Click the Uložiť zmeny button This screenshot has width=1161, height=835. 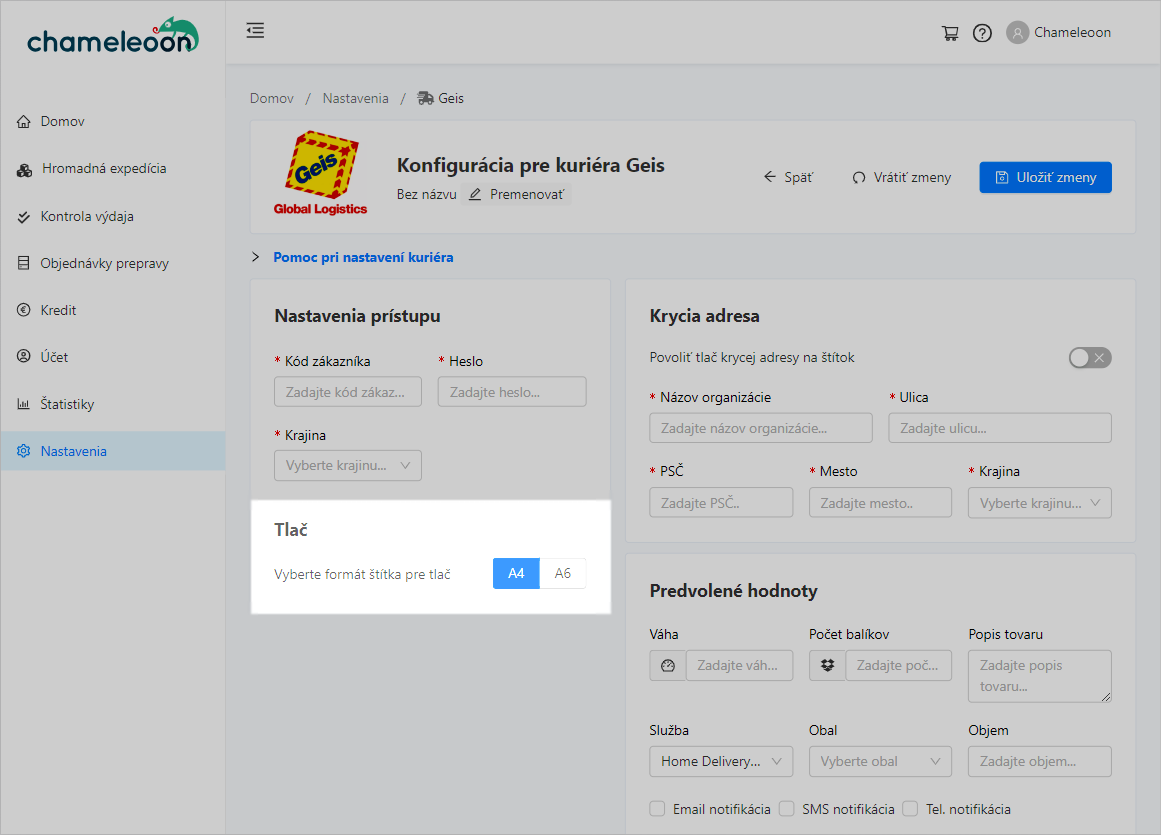pos(1045,177)
